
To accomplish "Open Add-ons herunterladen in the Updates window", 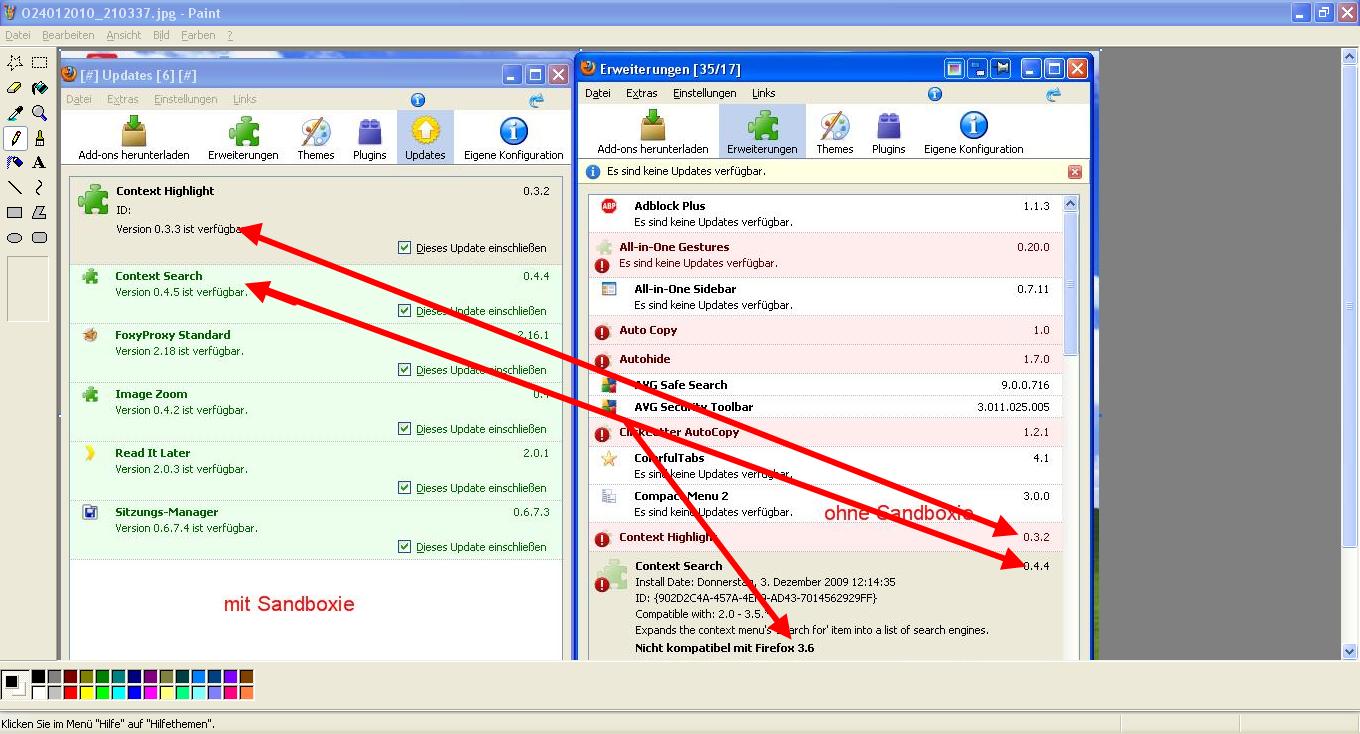I will 134,137.
